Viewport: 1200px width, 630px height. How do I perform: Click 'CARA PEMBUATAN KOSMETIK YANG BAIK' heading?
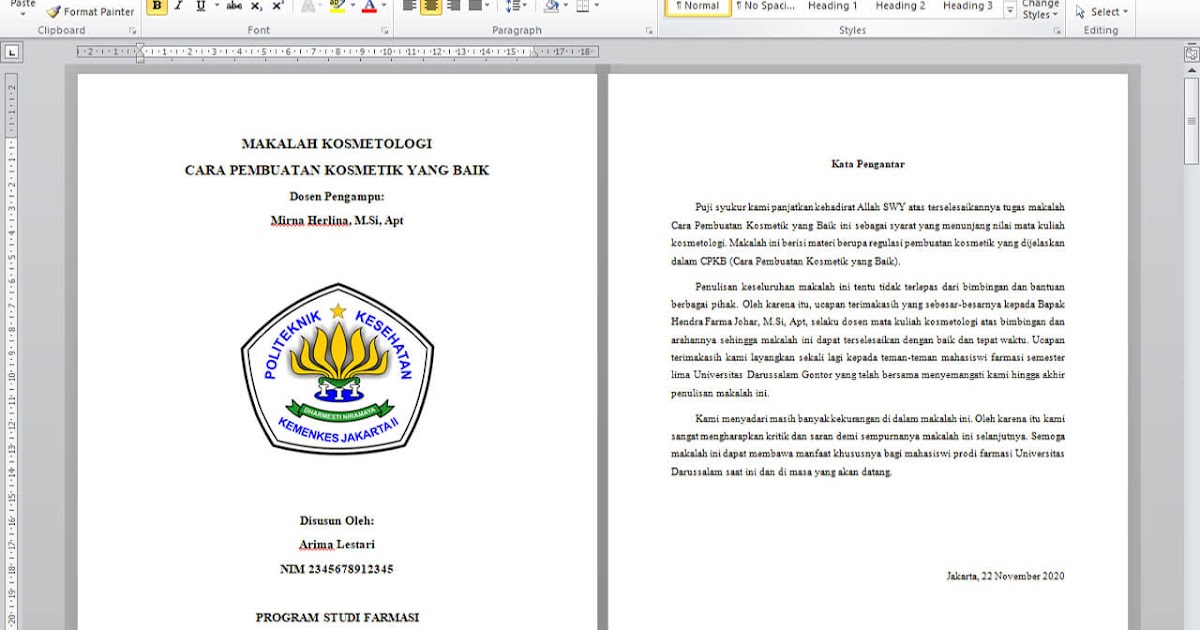click(x=337, y=170)
